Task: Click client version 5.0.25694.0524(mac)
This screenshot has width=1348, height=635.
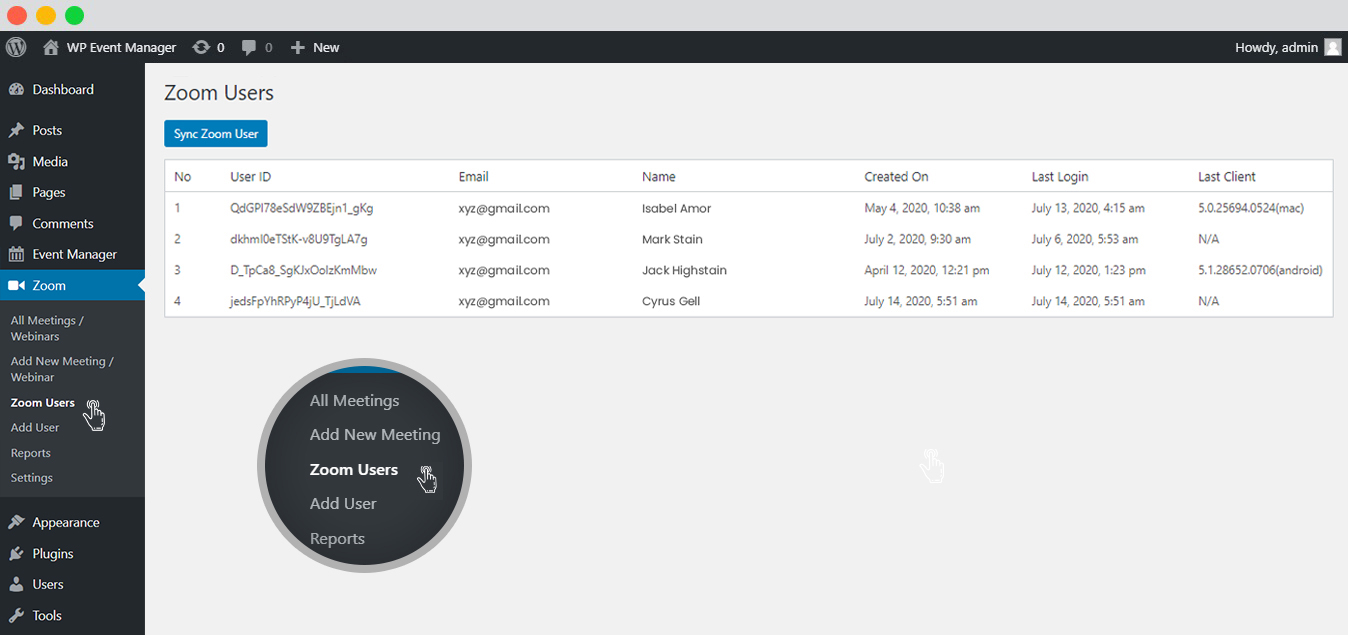Action: click(1251, 209)
